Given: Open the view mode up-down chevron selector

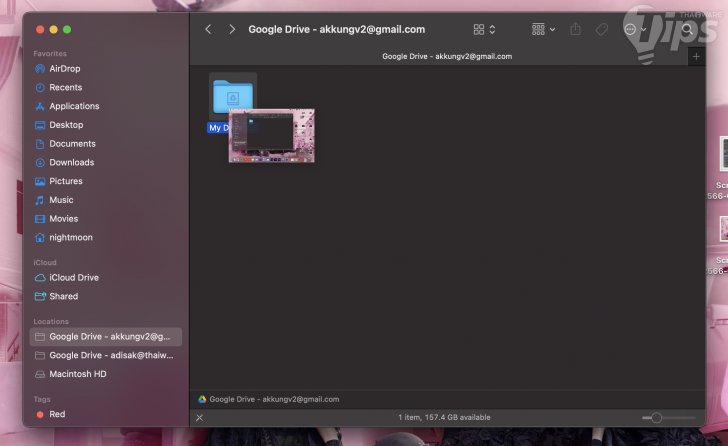Looking at the screenshot, I should pos(492,29).
